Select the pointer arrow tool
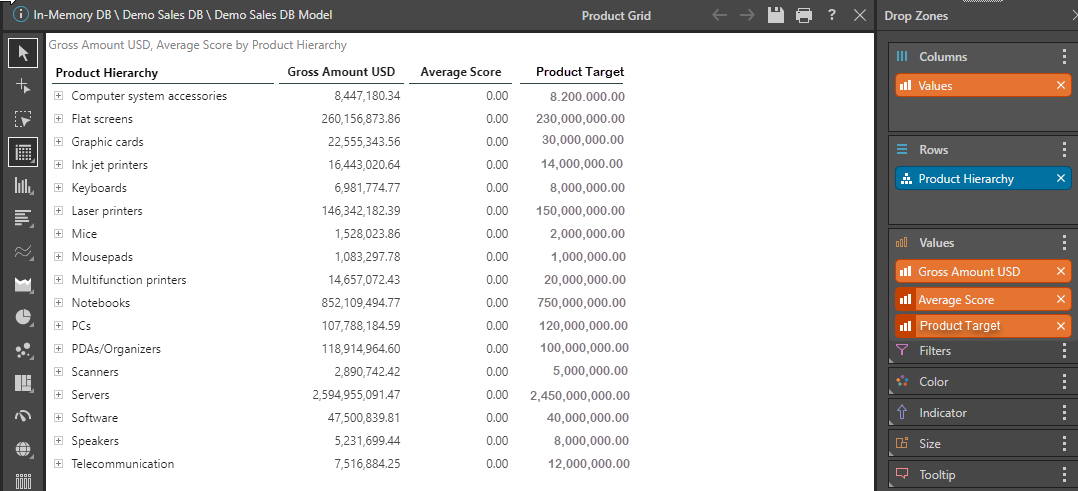The image size is (1078, 491). pyautogui.click(x=23, y=53)
